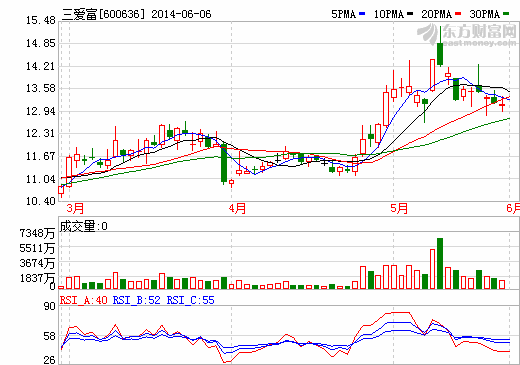This screenshot has width=520, height=365.
Task: Click the date 2014-06-06 in title
Action: click(181, 14)
